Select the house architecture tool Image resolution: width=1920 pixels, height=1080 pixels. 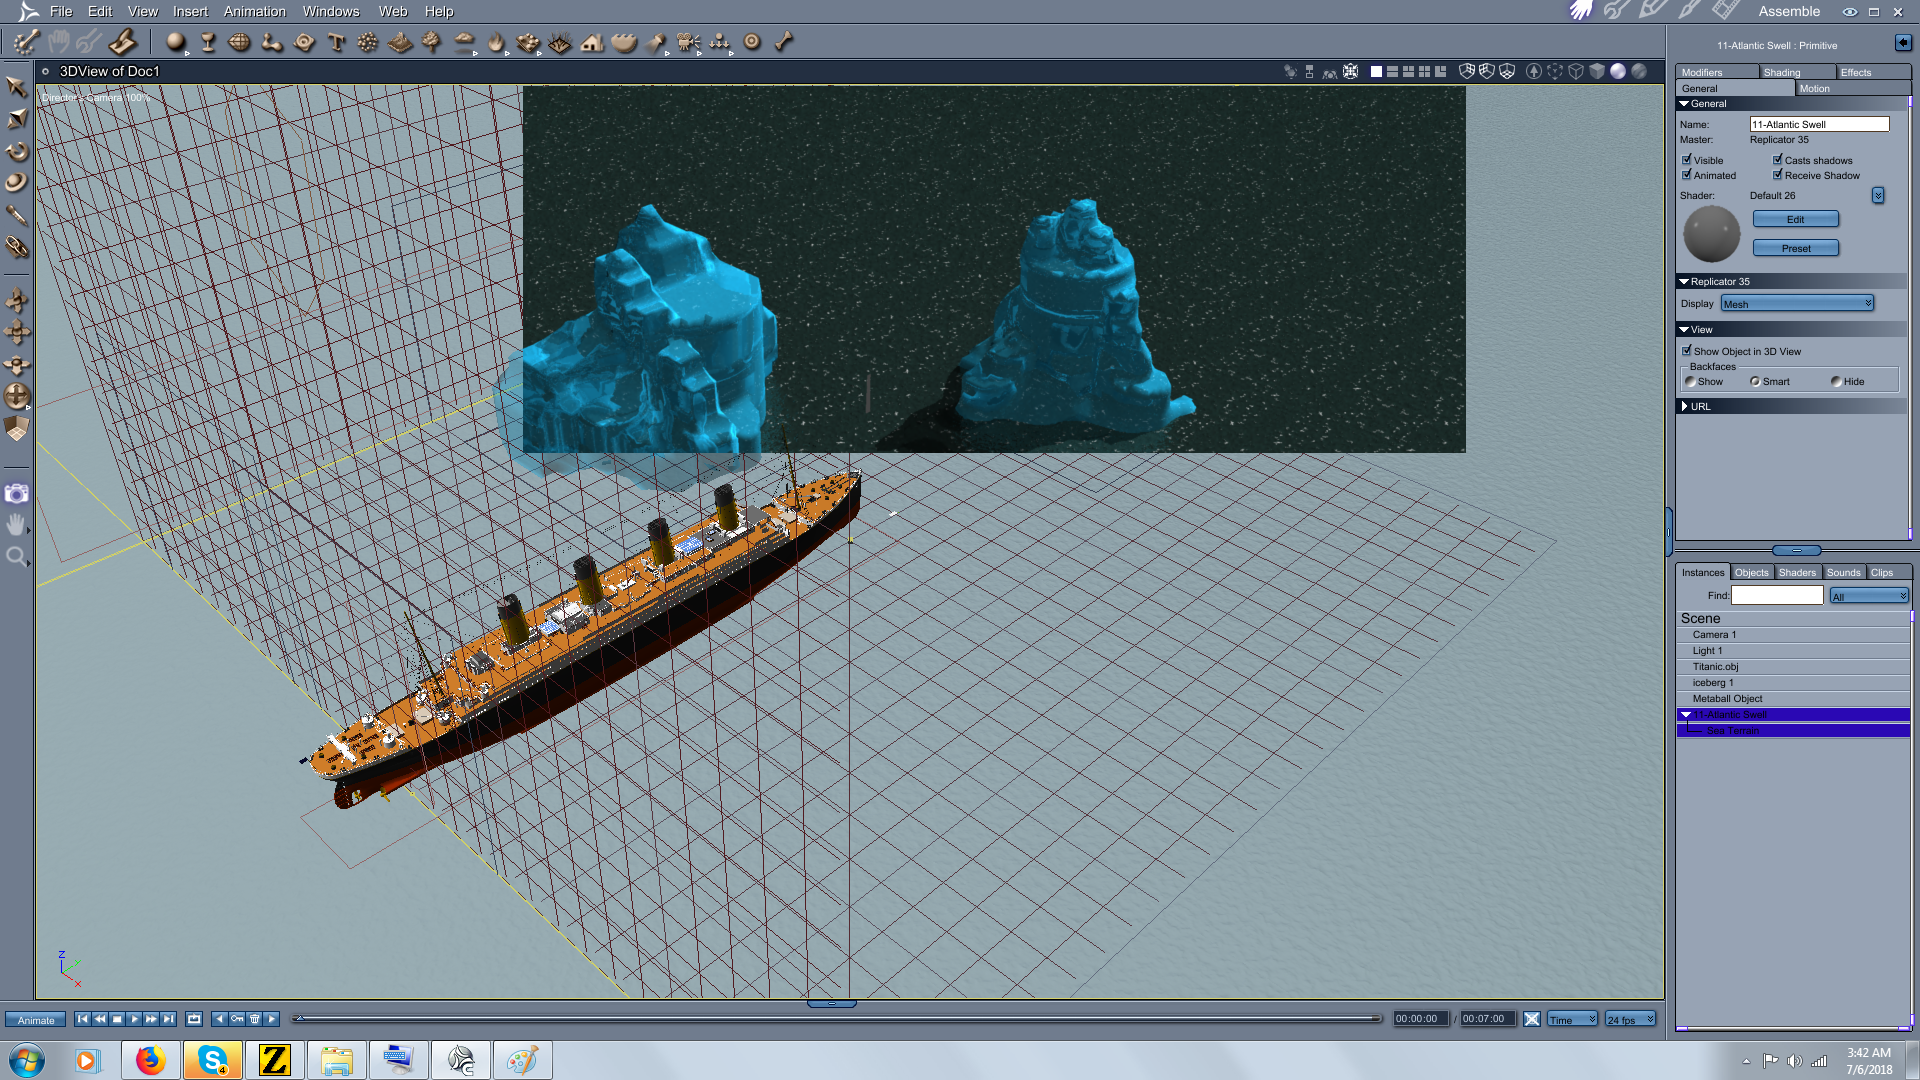[592, 42]
